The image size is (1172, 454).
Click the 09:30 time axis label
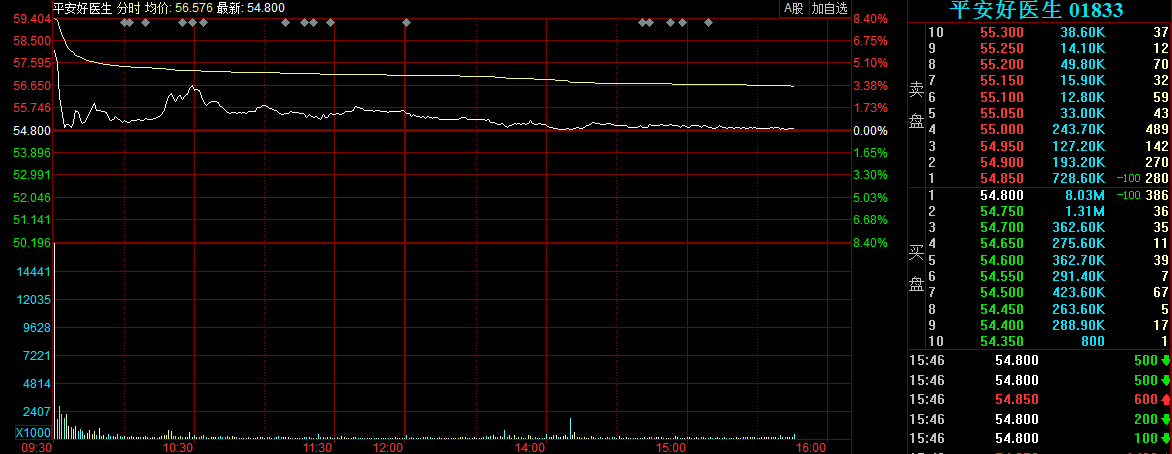37,448
